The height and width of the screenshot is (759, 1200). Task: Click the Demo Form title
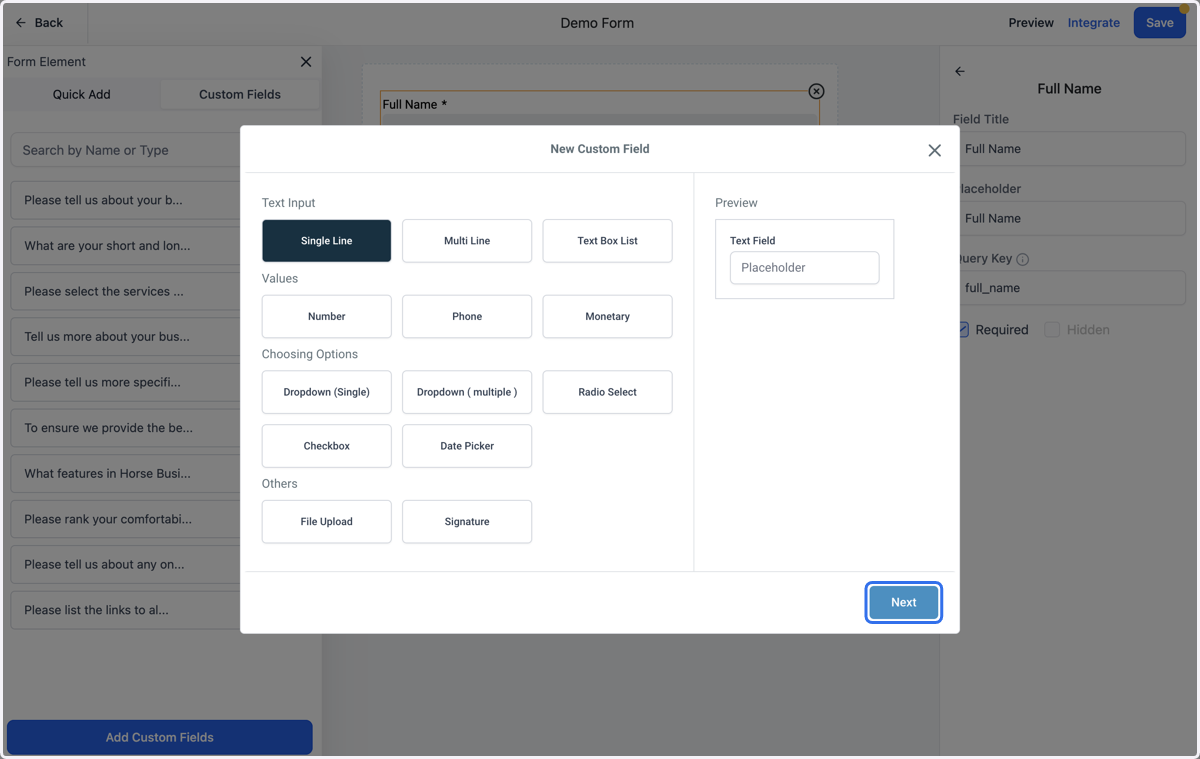(597, 23)
